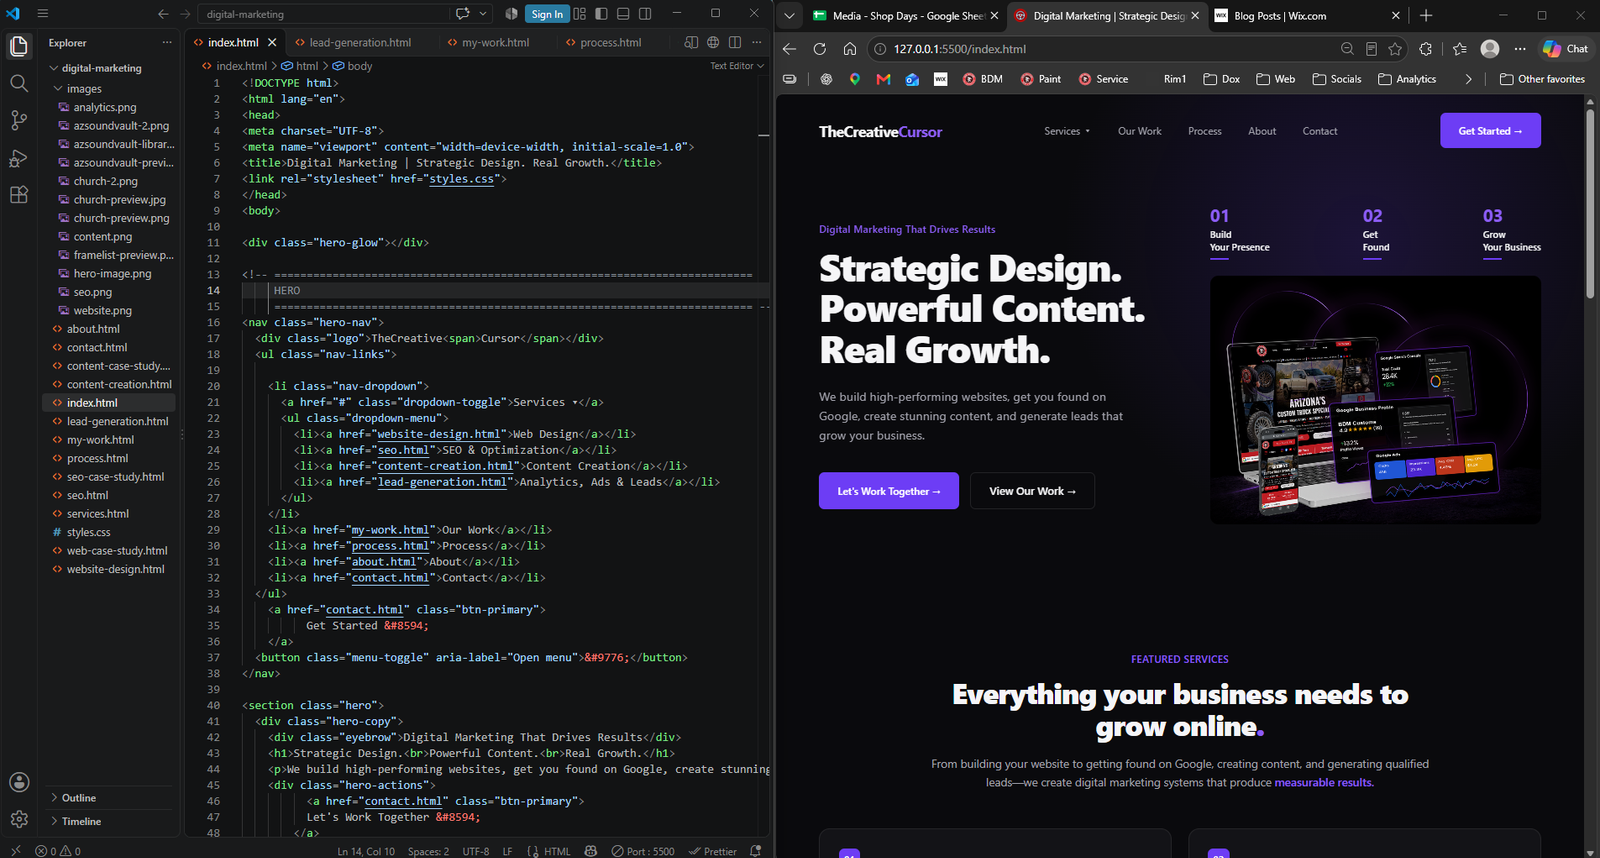Screen dimensions: 1600x858
Task: Toggle the VS Code secondary side bar
Action: (x=645, y=14)
